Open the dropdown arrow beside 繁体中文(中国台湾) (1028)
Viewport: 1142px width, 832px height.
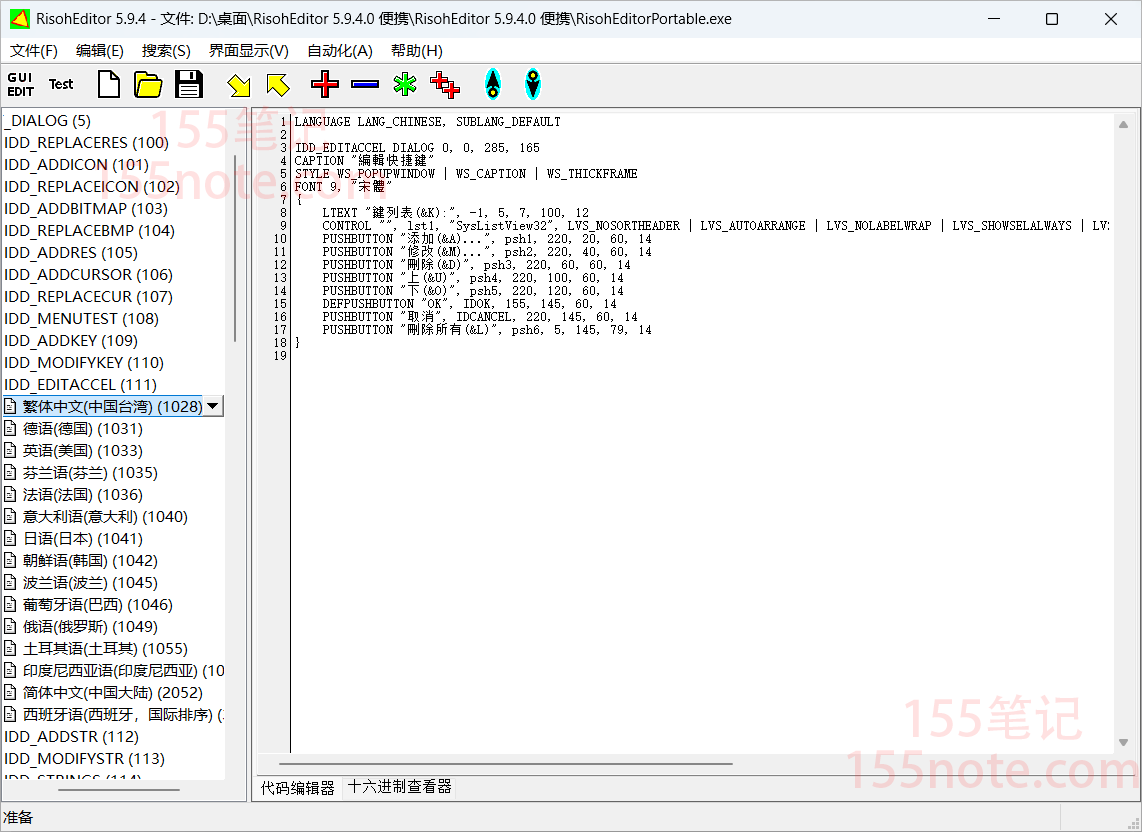[x=212, y=407]
